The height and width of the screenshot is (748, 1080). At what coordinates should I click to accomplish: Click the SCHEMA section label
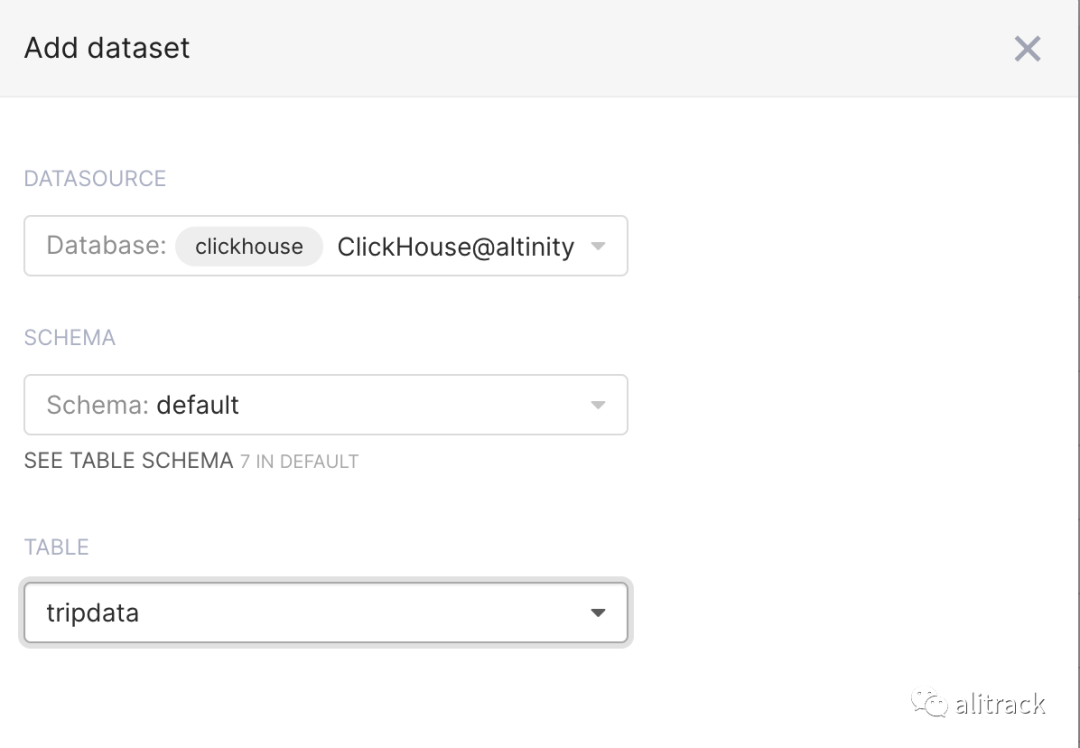[70, 338]
